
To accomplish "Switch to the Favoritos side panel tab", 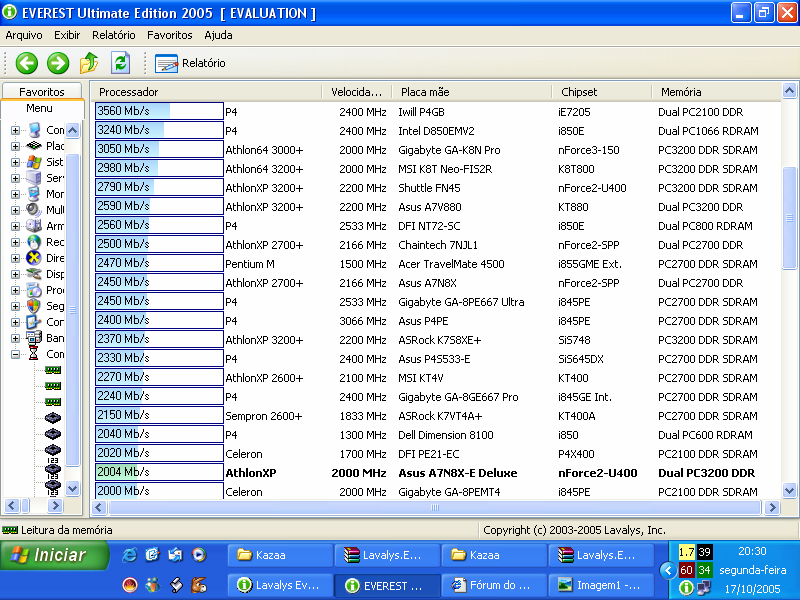I will [x=42, y=92].
